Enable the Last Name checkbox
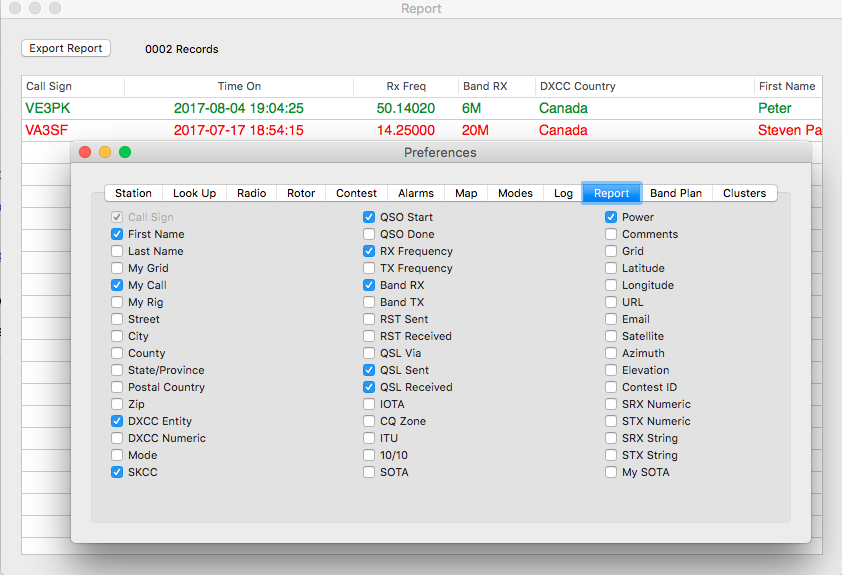Viewport: 842px width, 575px height. pos(118,251)
